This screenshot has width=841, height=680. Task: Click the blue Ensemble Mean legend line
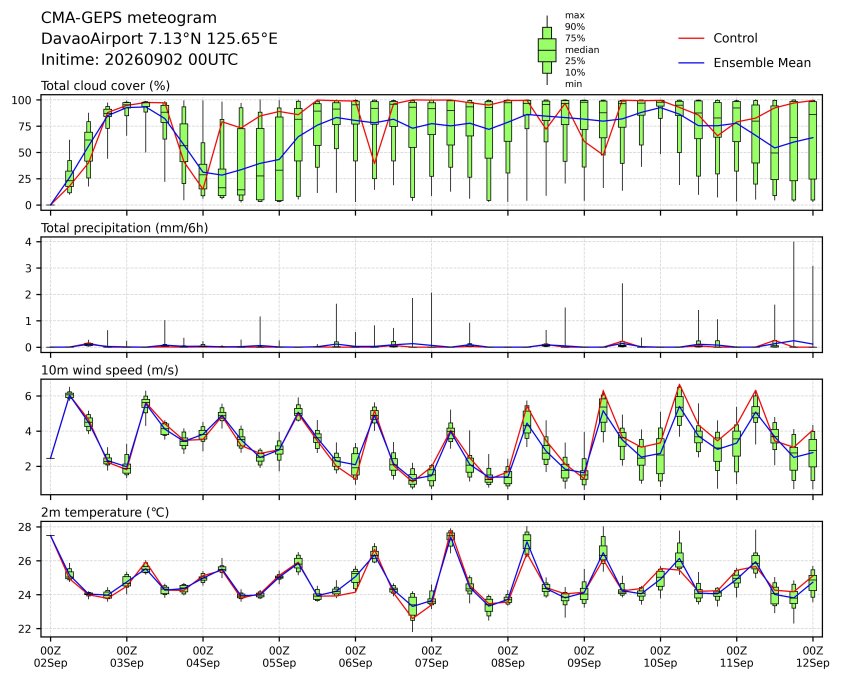pos(691,63)
